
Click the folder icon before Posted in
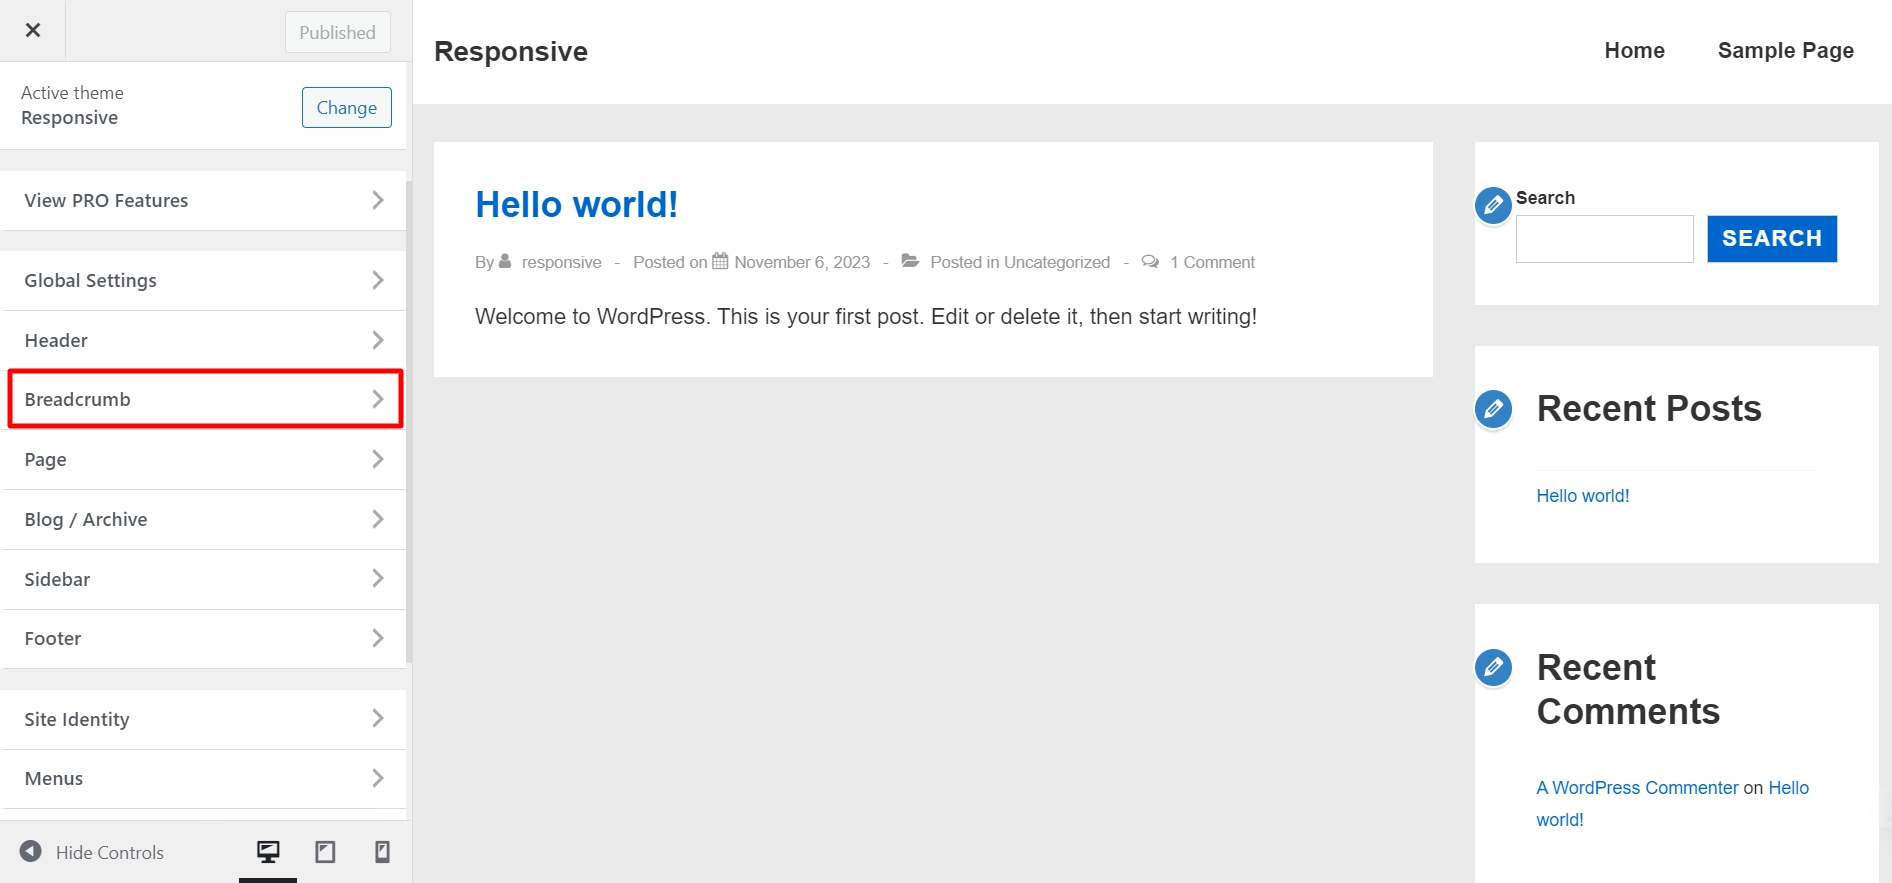[x=910, y=261]
